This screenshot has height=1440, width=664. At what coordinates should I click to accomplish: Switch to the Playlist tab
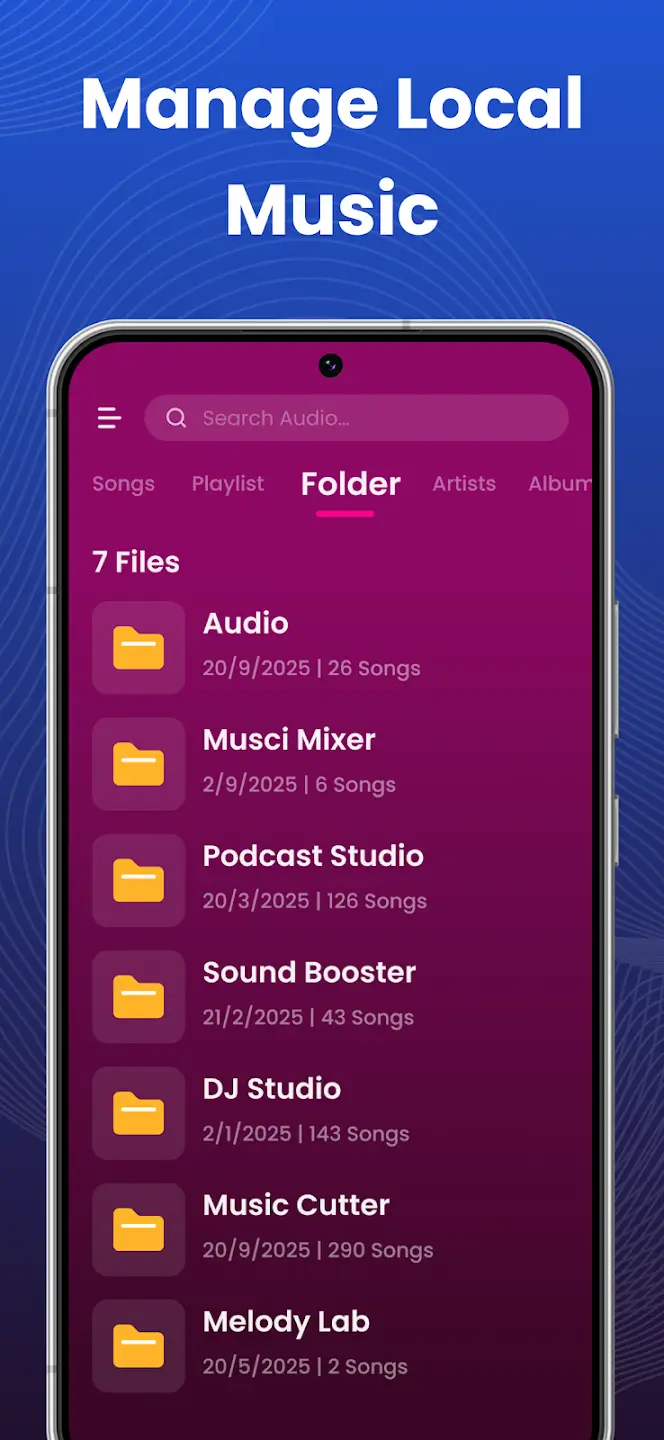[x=228, y=484]
